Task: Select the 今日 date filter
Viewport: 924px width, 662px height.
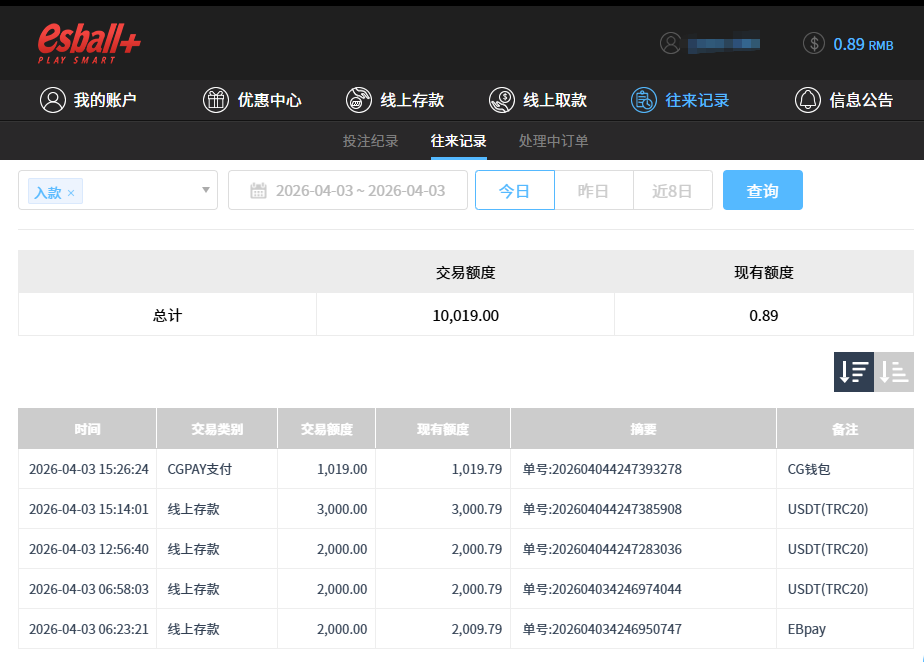Action: click(514, 190)
